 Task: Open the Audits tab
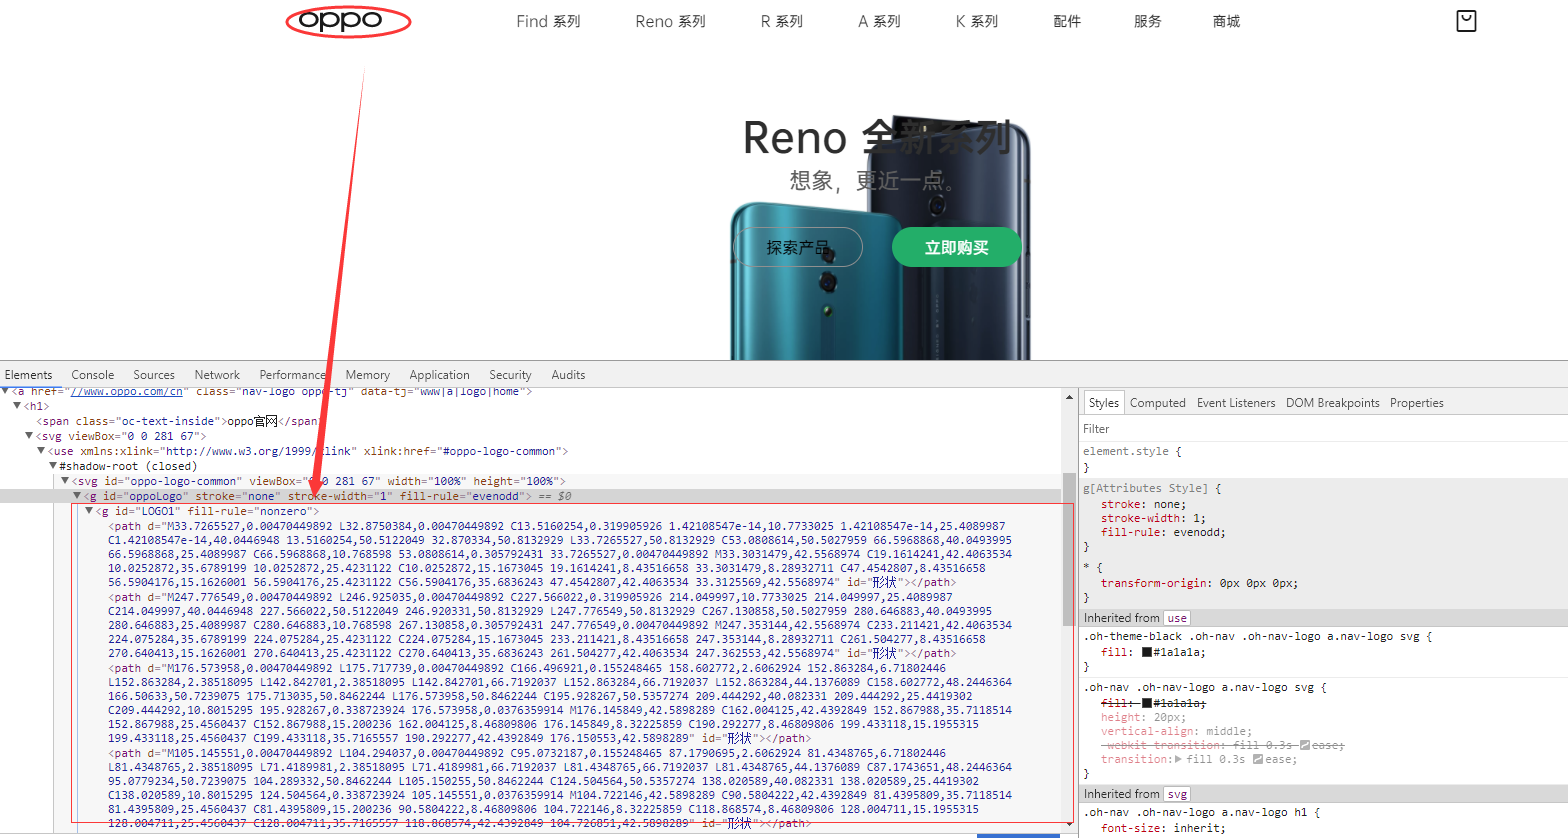click(x=568, y=375)
